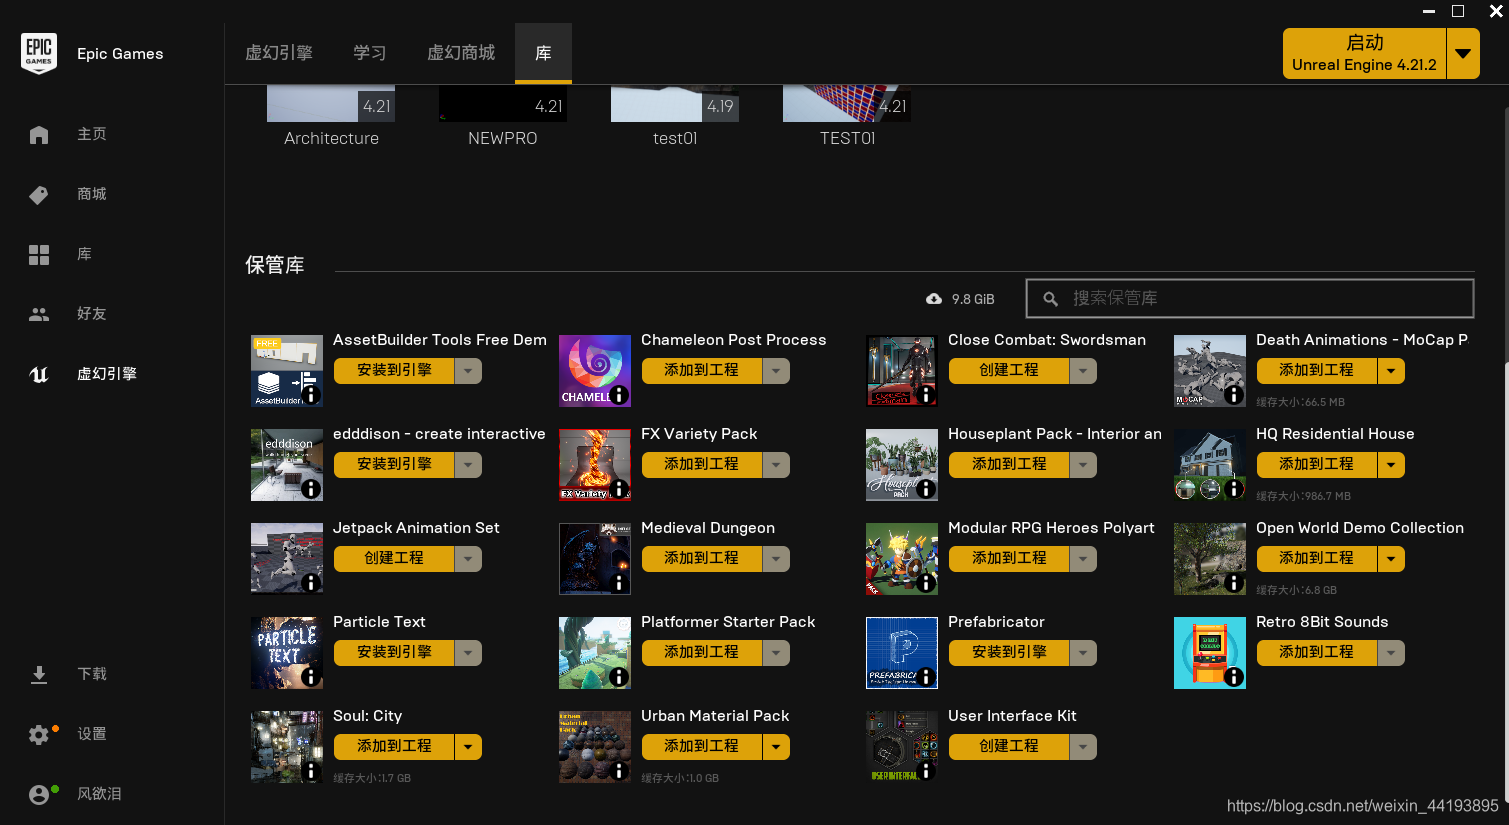Launch Unreal Engine 4.21.2
The height and width of the screenshot is (825, 1509).
pyautogui.click(x=1364, y=53)
